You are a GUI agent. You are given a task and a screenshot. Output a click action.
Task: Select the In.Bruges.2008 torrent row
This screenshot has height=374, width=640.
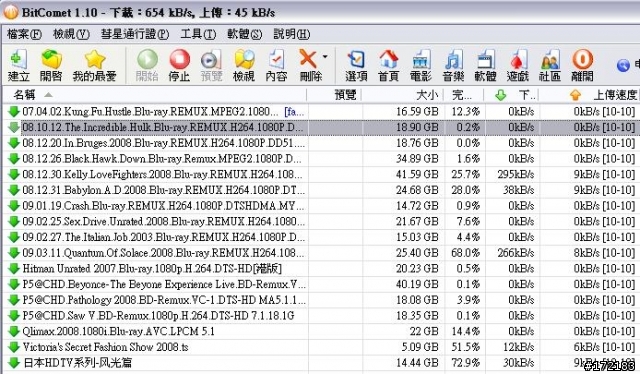tap(321, 143)
